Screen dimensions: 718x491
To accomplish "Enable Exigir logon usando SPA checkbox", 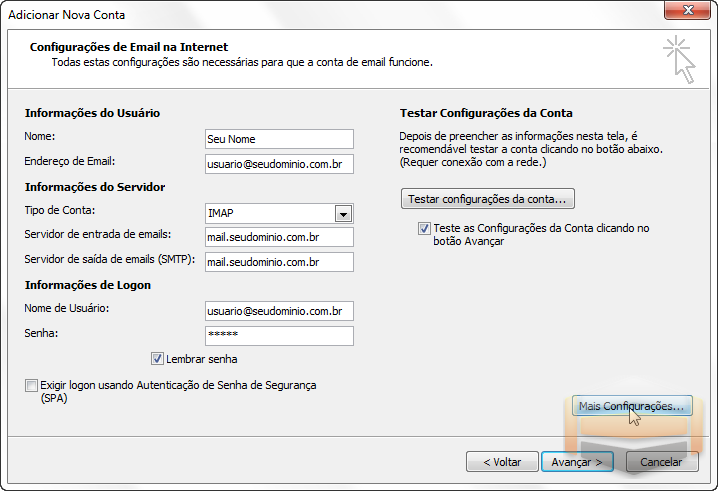I will point(31,385).
